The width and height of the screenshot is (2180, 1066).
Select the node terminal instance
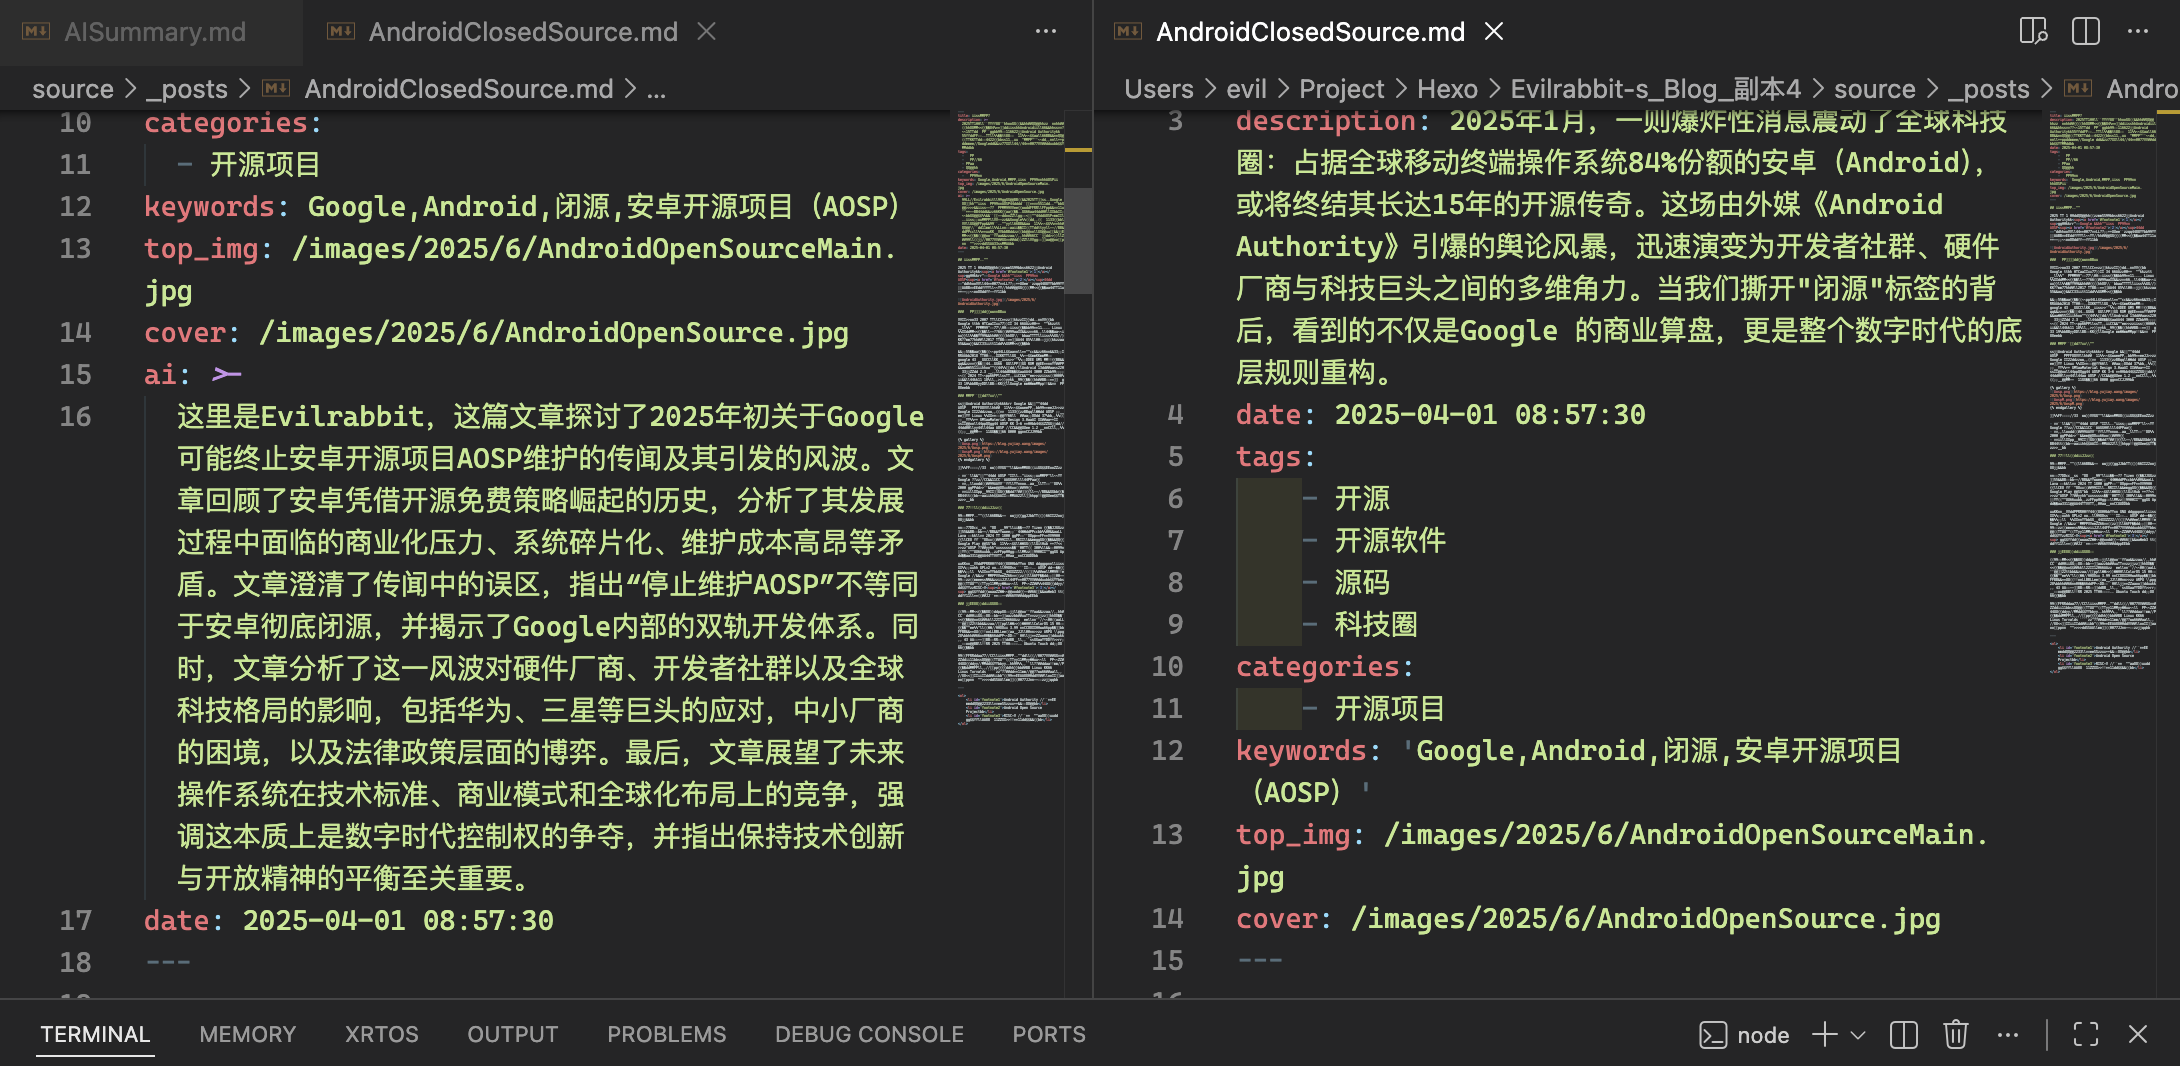(1745, 1035)
